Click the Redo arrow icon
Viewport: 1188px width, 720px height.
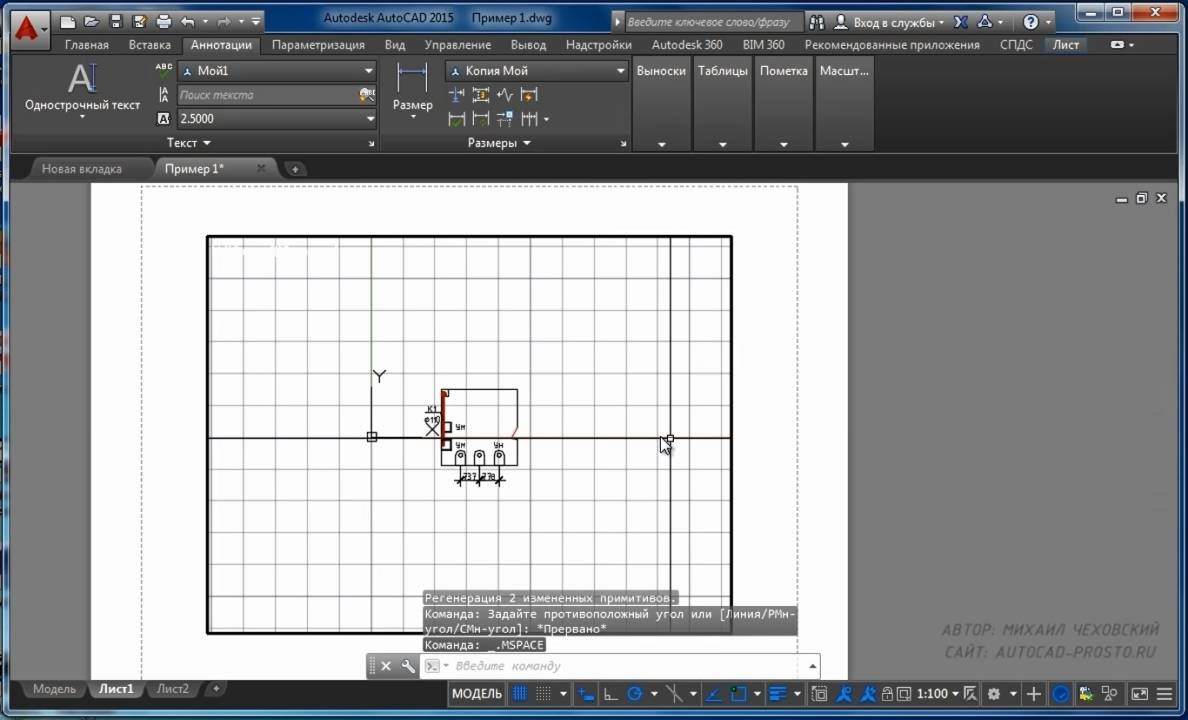[x=224, y=22]
